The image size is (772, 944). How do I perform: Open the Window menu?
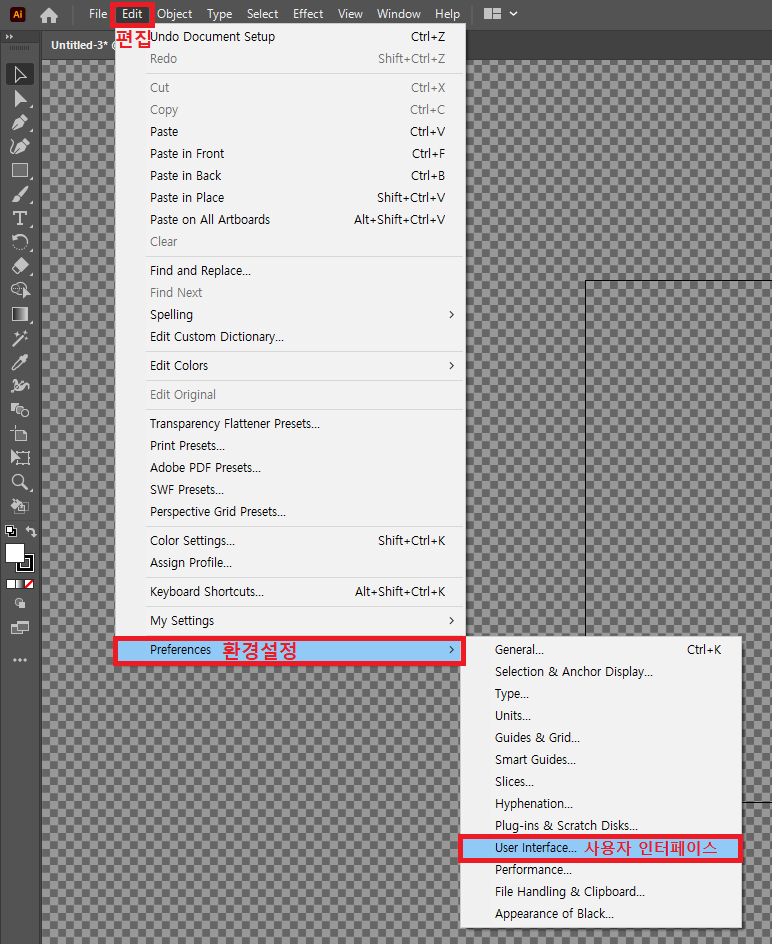point(399,14)
